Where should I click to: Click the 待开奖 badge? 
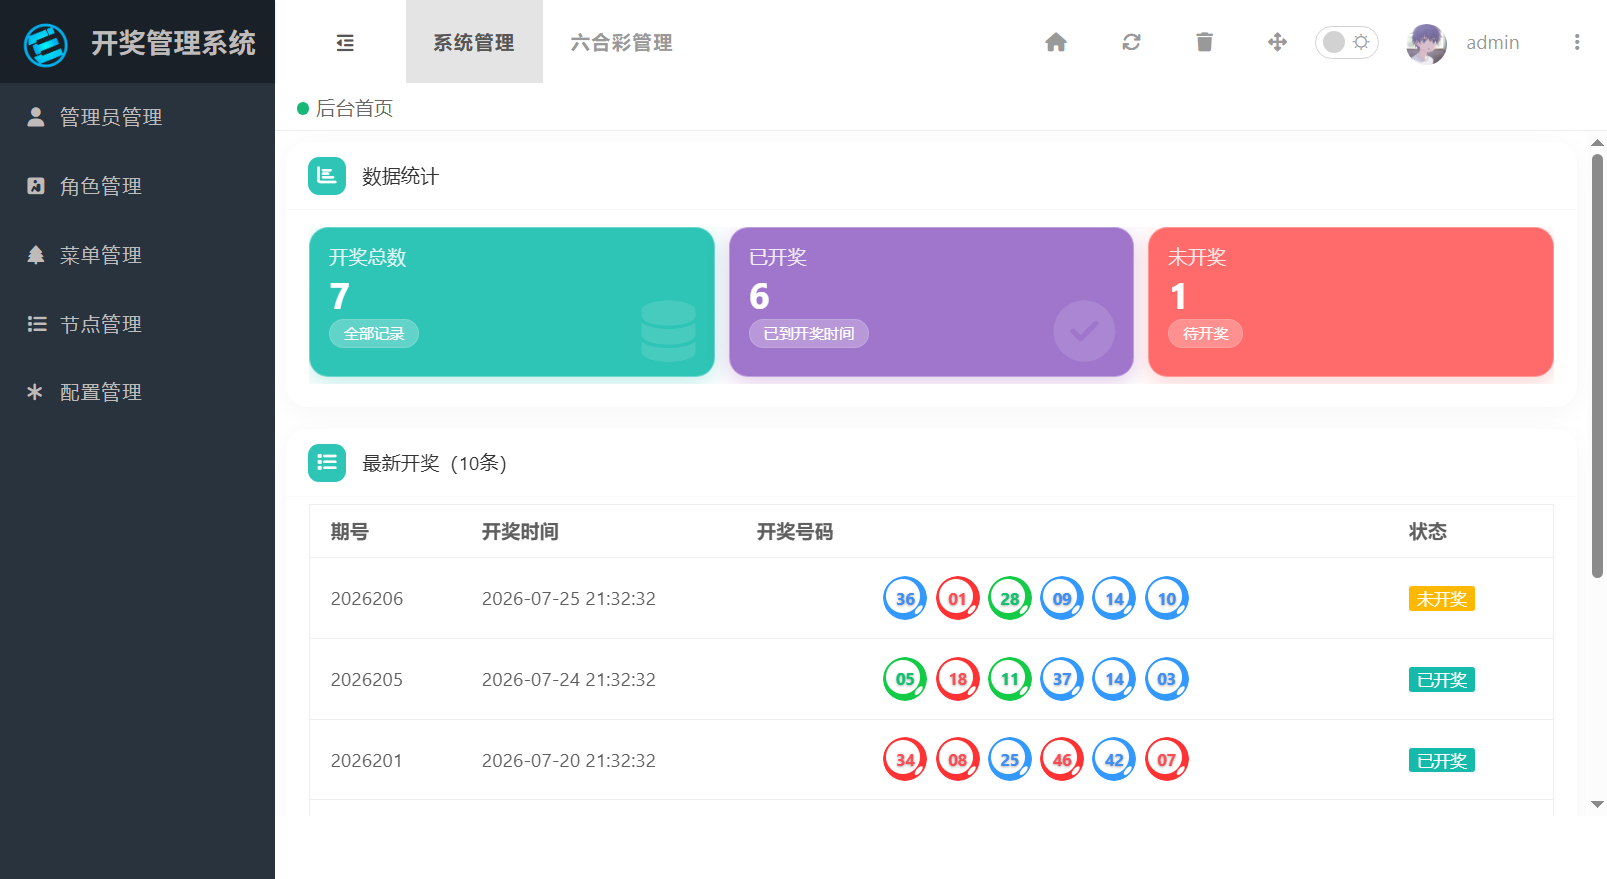point(1206,334)
